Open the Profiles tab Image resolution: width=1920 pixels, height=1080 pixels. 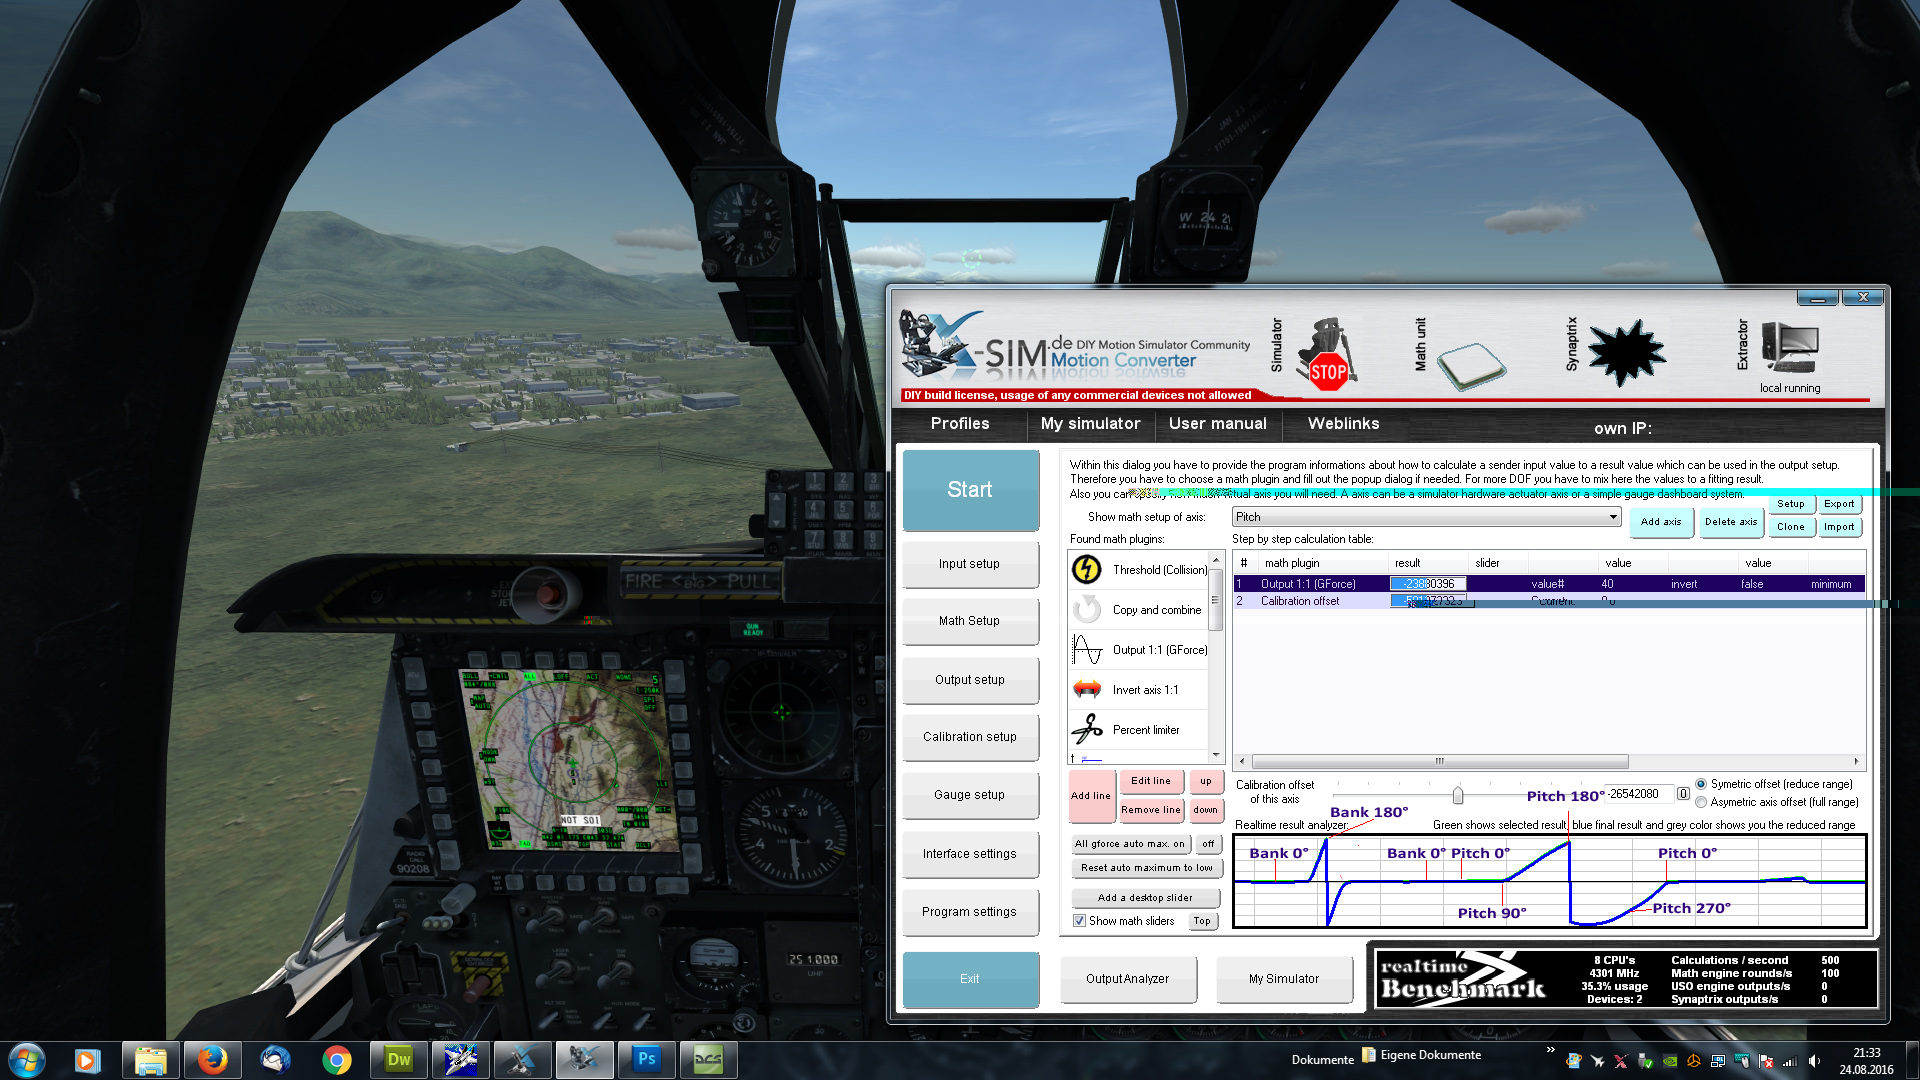(x=959, y=424)
